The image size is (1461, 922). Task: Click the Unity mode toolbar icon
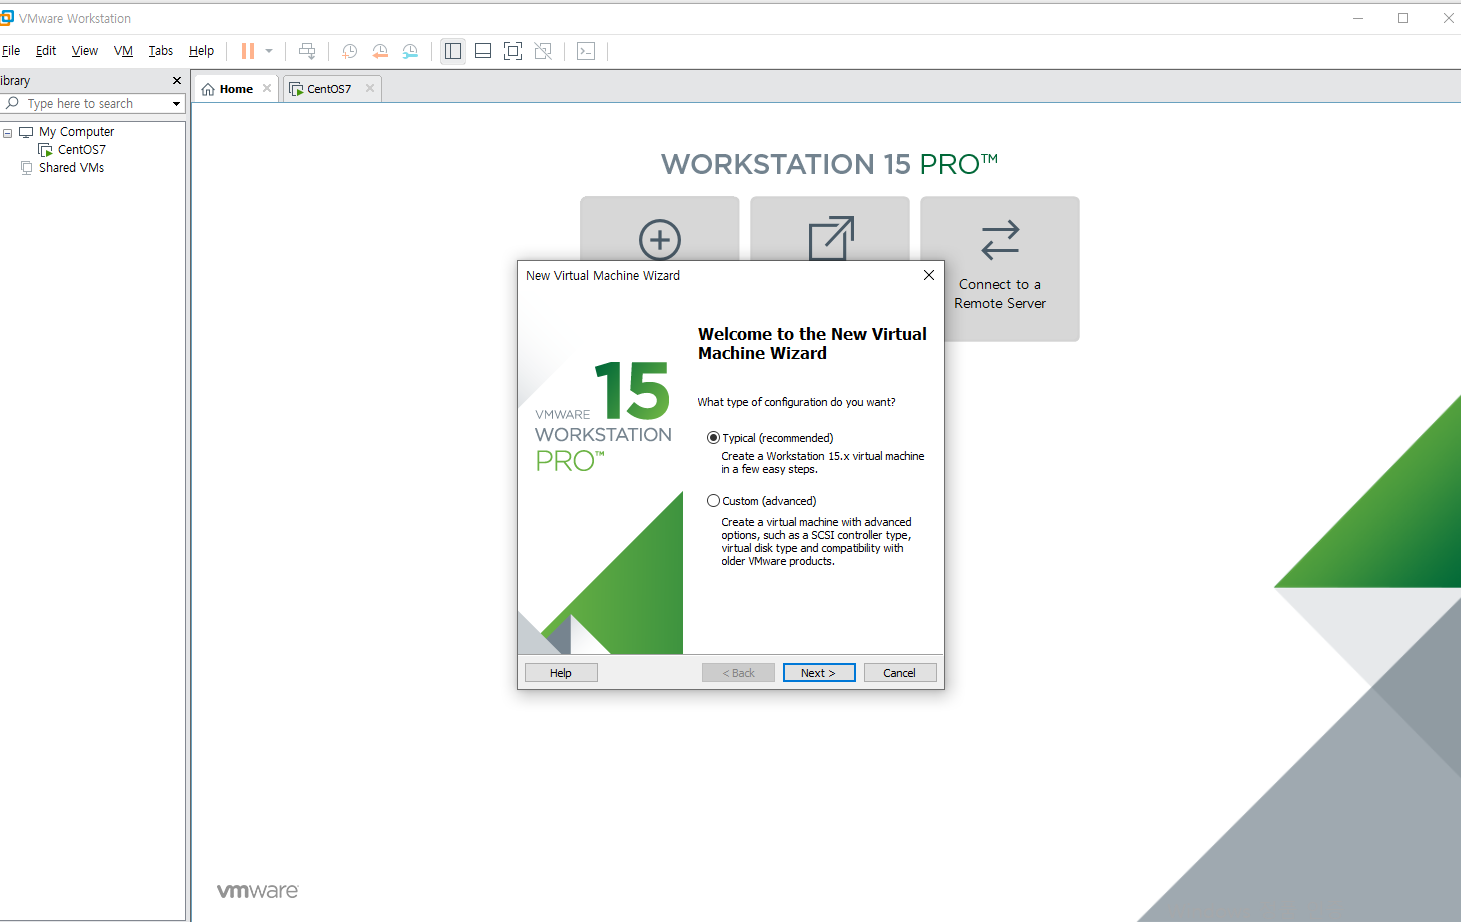(x=543, y=51)
